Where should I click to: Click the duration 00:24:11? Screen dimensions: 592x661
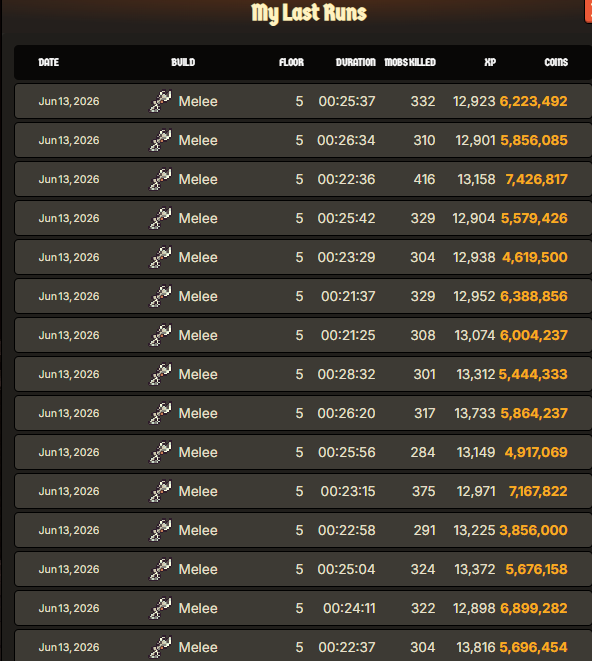349,608
